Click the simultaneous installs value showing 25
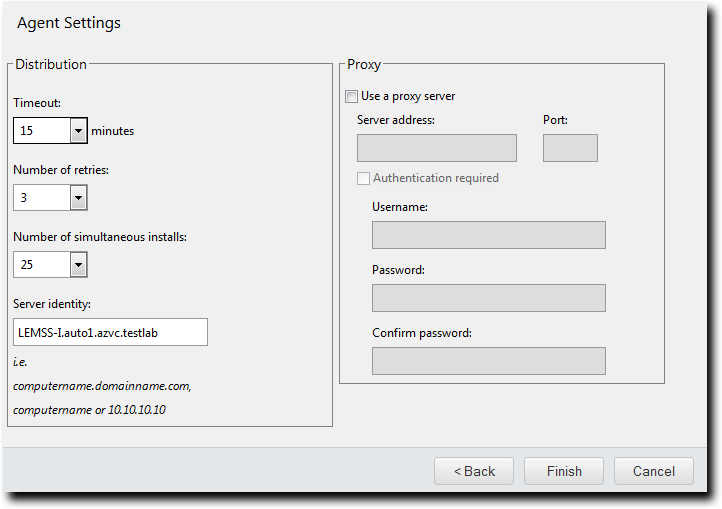 pos(42,265)
